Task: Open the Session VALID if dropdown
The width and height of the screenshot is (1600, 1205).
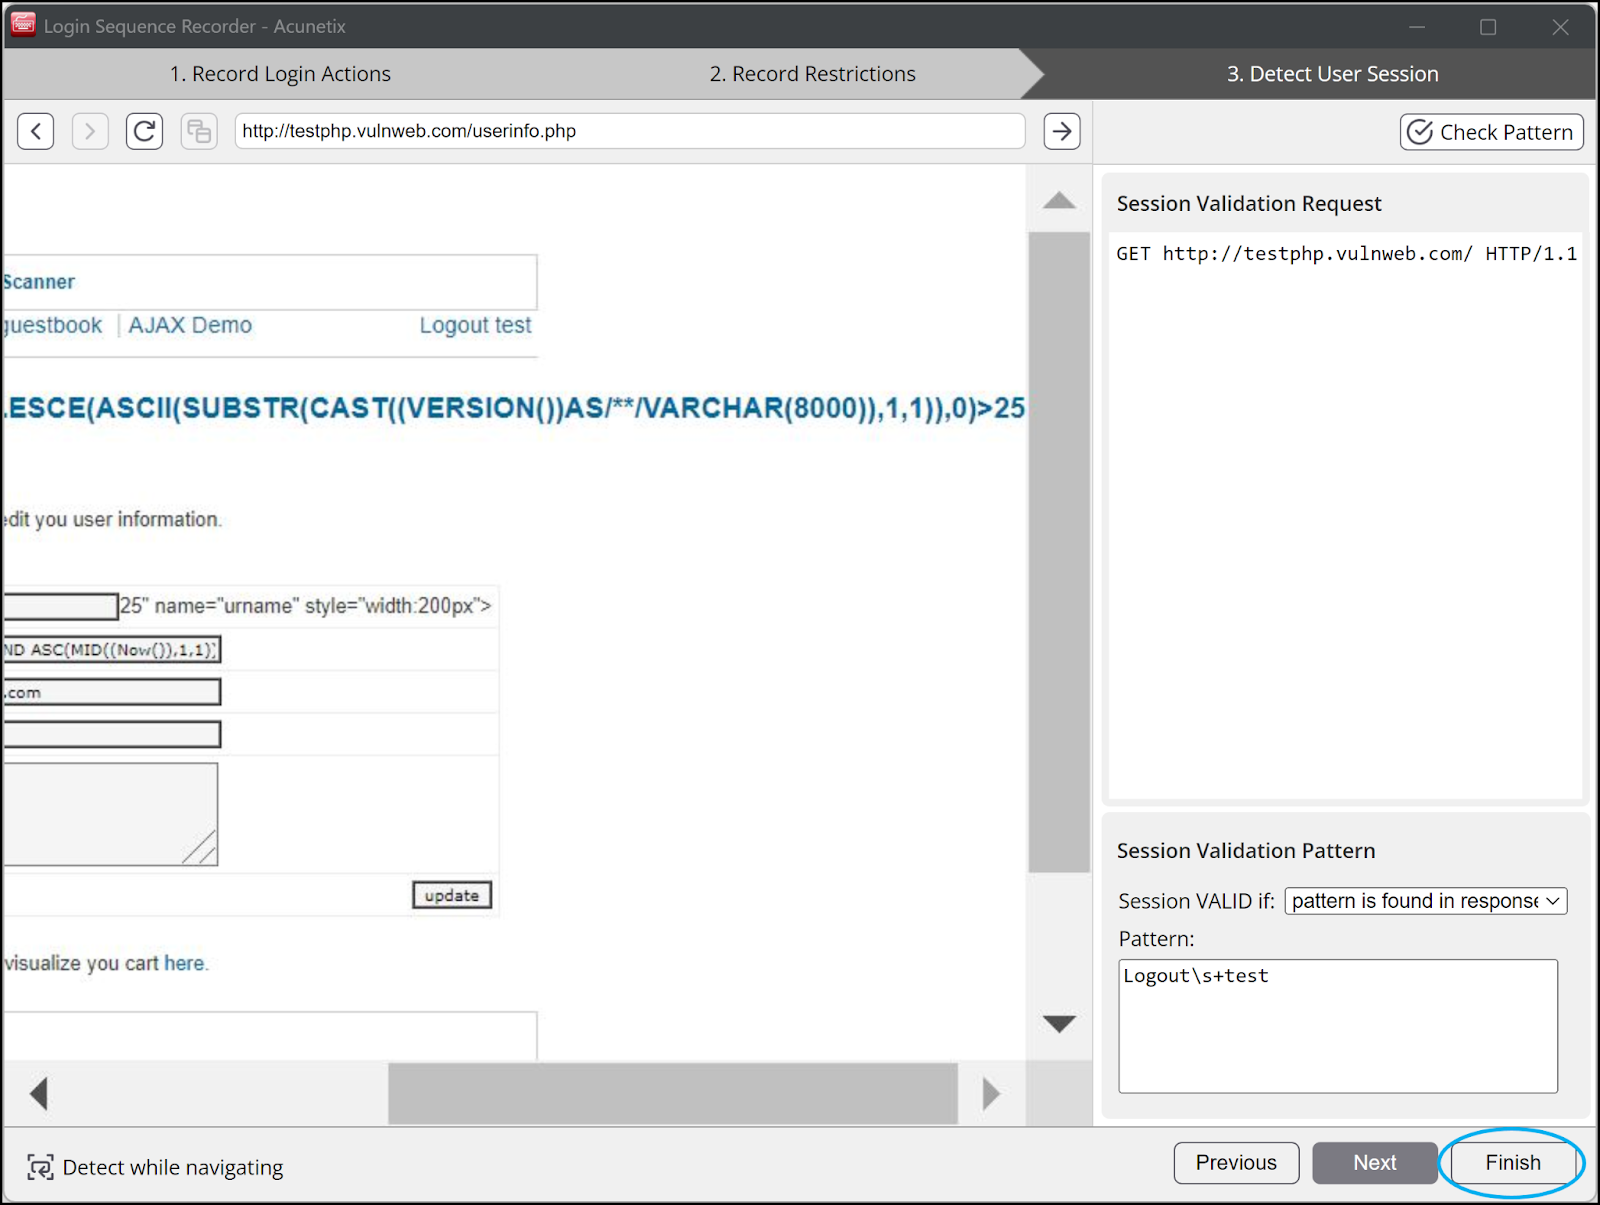Action: [x=1426, y=901]
